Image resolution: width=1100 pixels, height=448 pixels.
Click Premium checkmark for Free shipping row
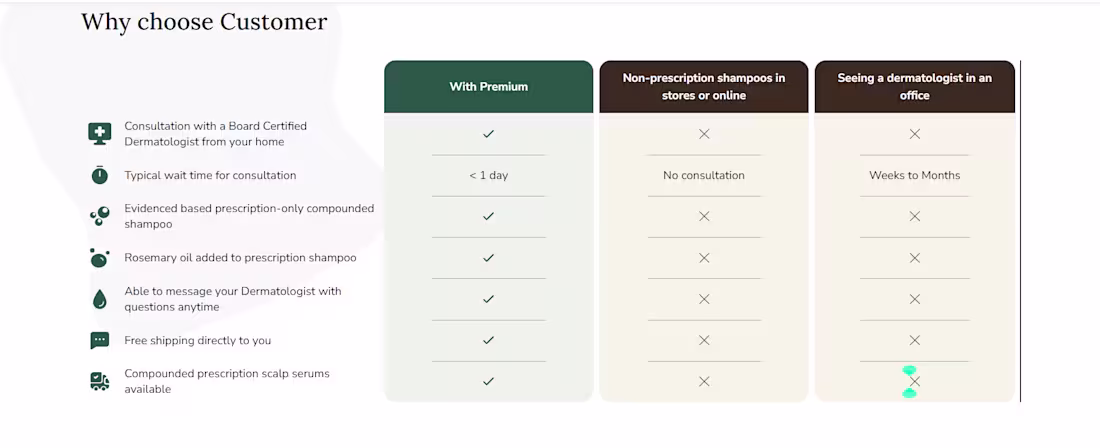coord(489,340)
